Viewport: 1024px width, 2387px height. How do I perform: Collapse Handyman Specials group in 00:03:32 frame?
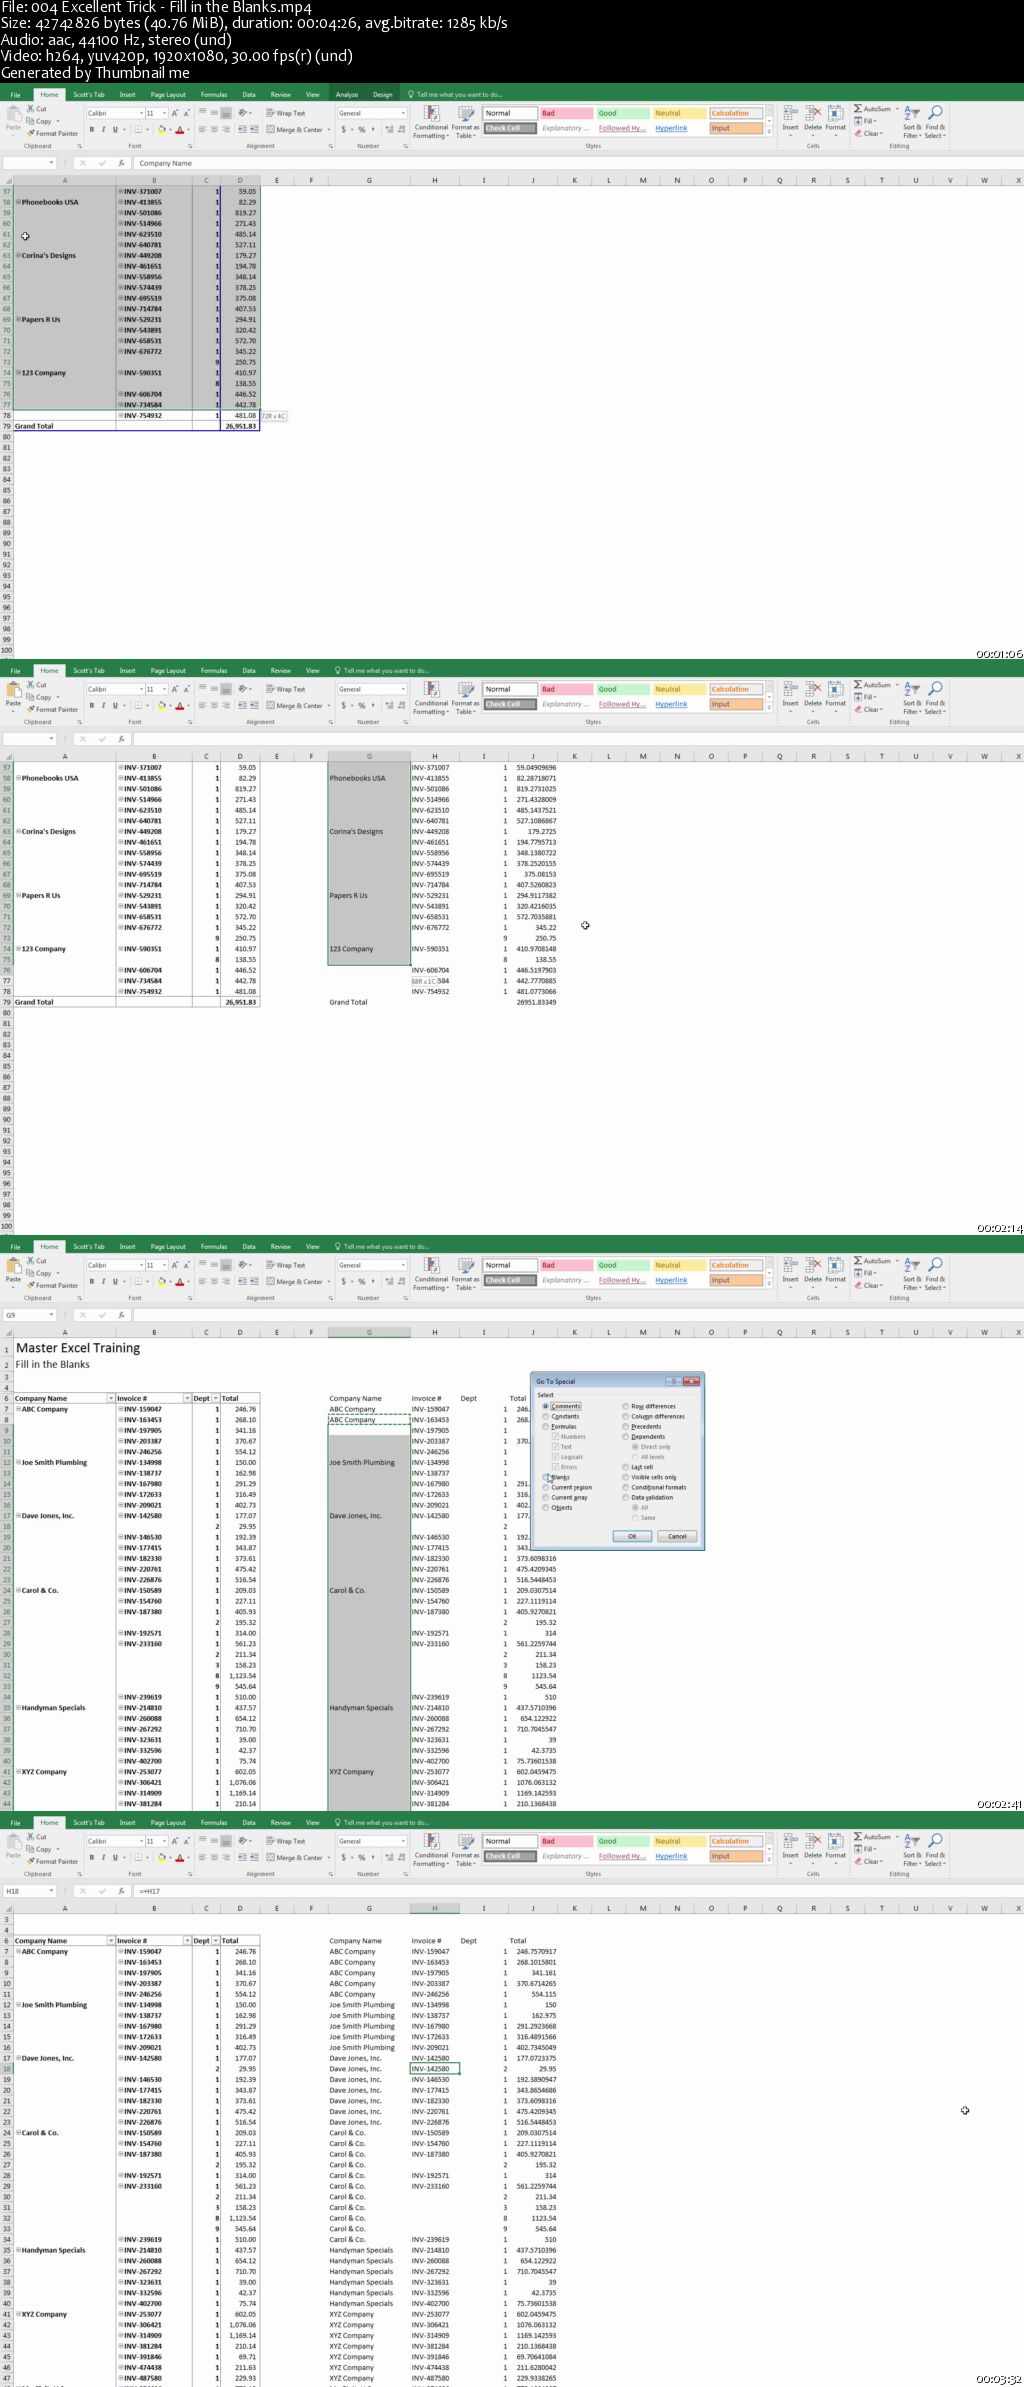click(18, 2250)
